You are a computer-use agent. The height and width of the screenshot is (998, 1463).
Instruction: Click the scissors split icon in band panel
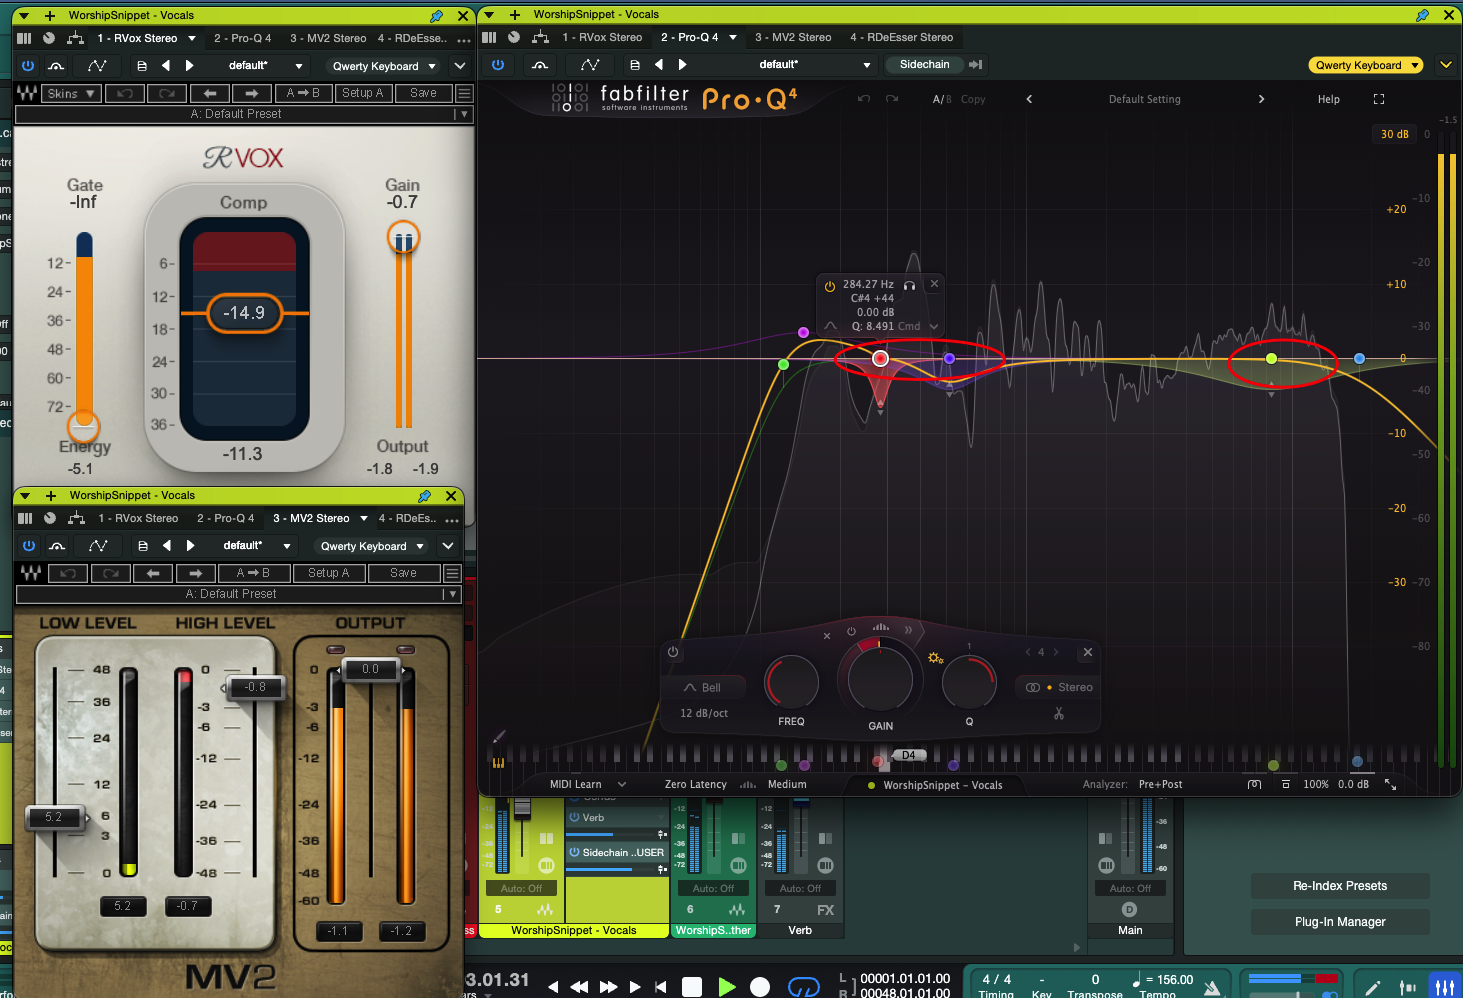point(1058,713)
